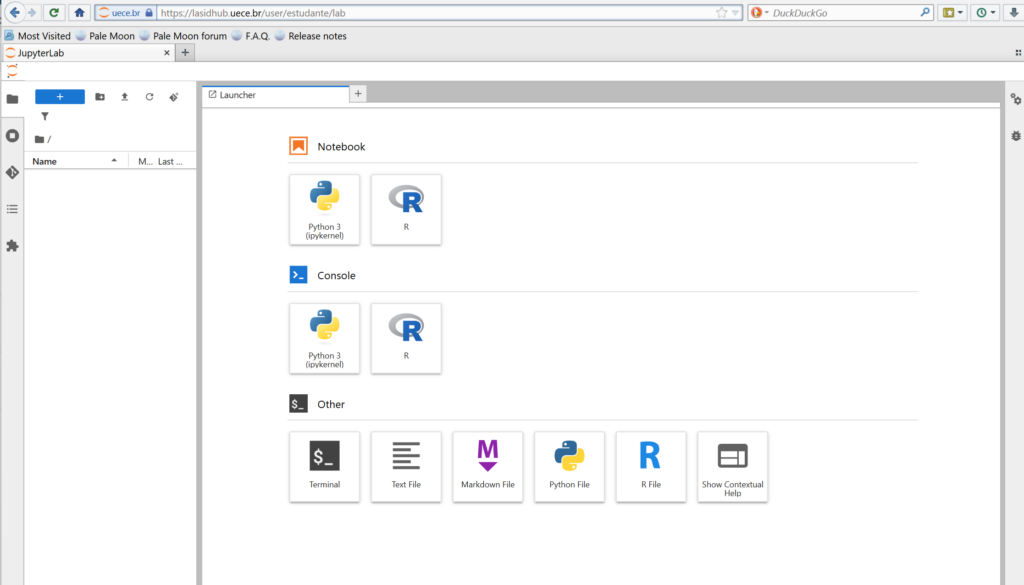
Task: Refresh the file browser listing
Action: [150, 97]
